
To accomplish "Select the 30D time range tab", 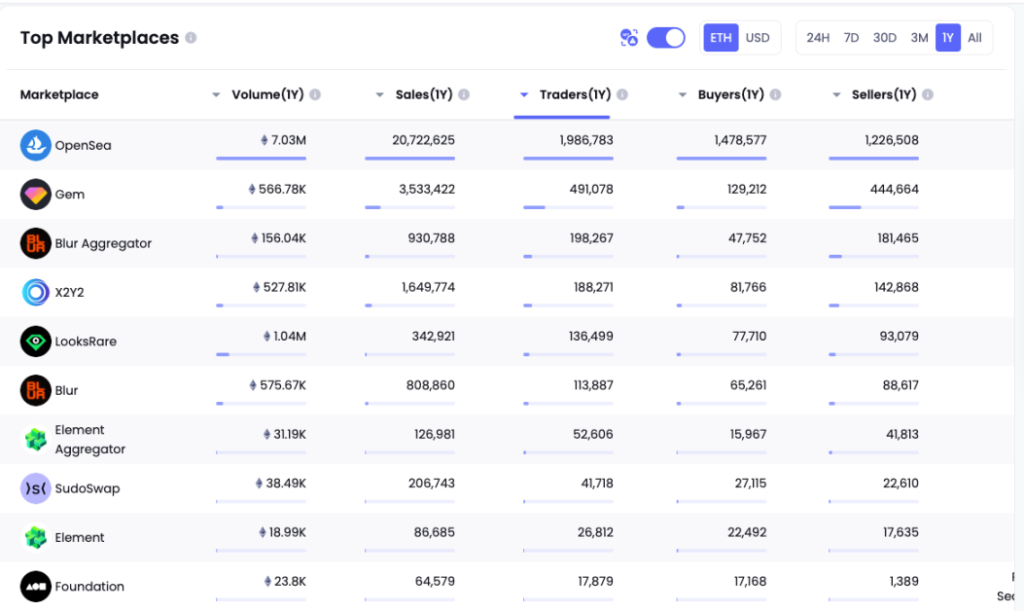I will (x=885, y=38).
